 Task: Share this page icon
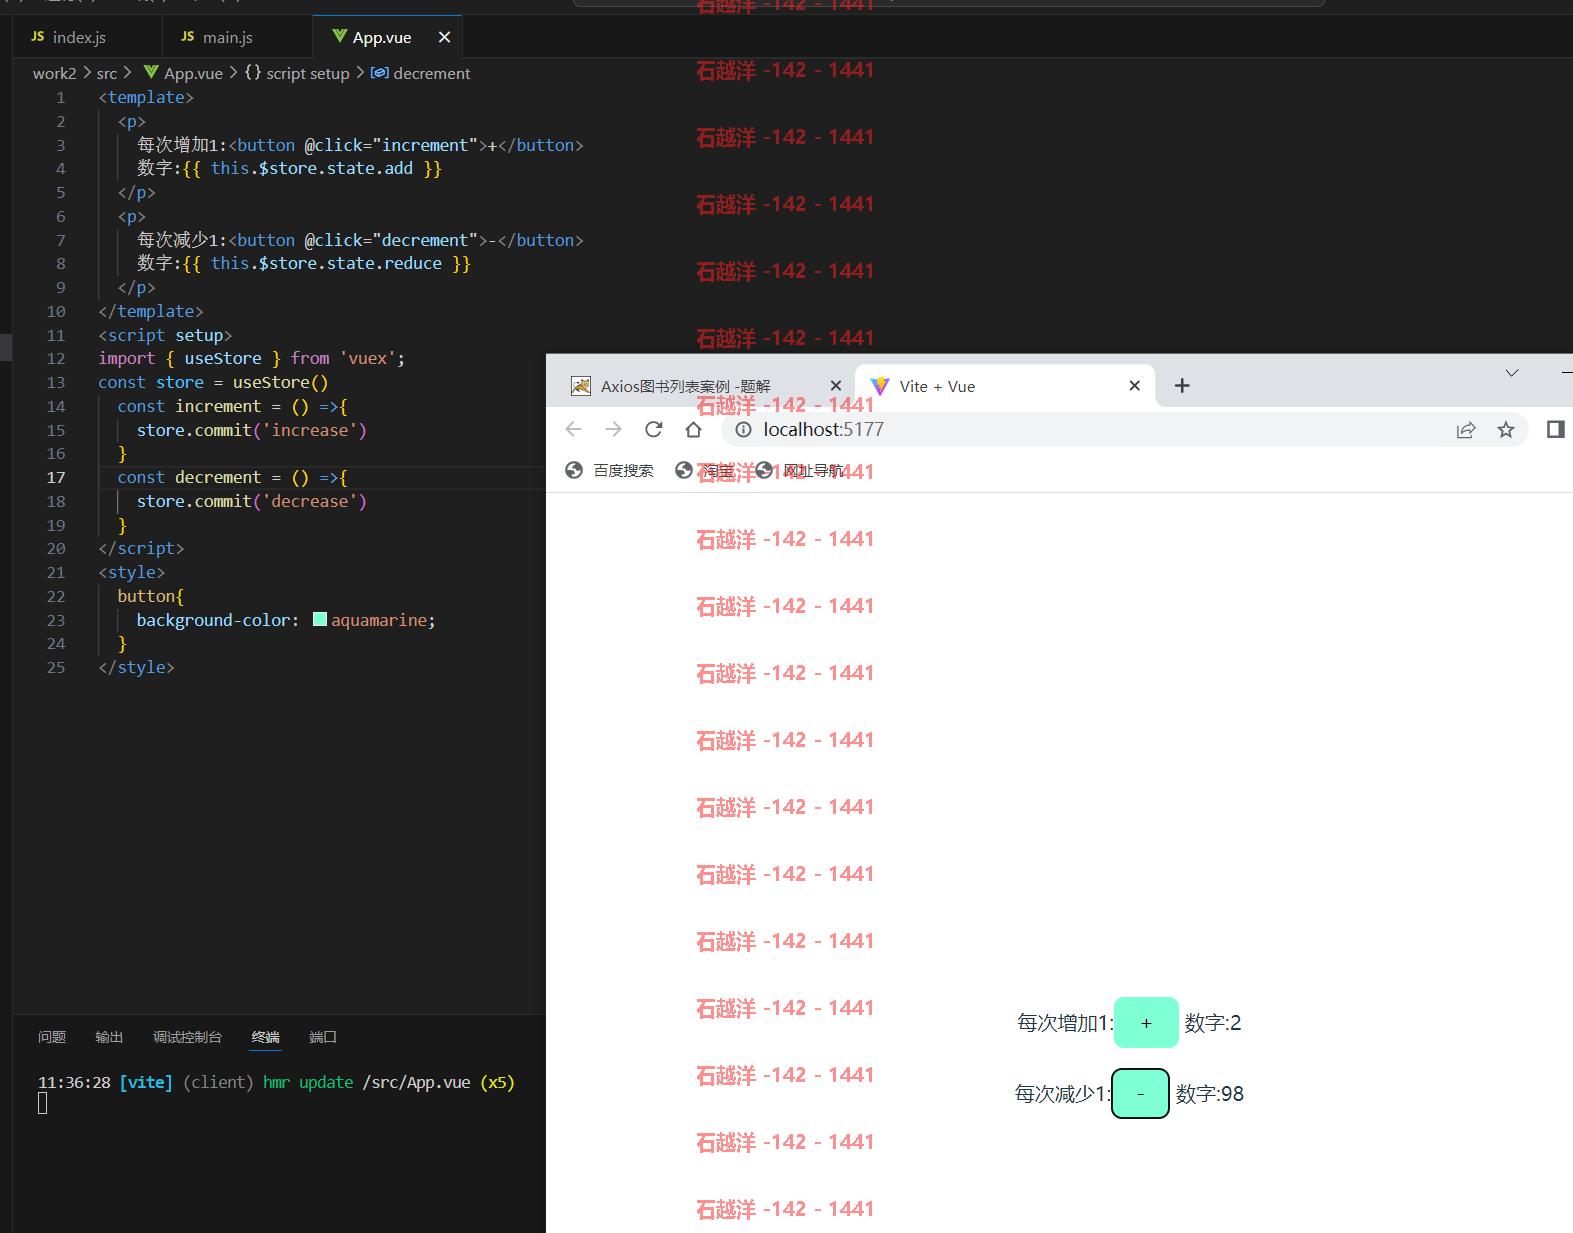[x=1466, y=430]
